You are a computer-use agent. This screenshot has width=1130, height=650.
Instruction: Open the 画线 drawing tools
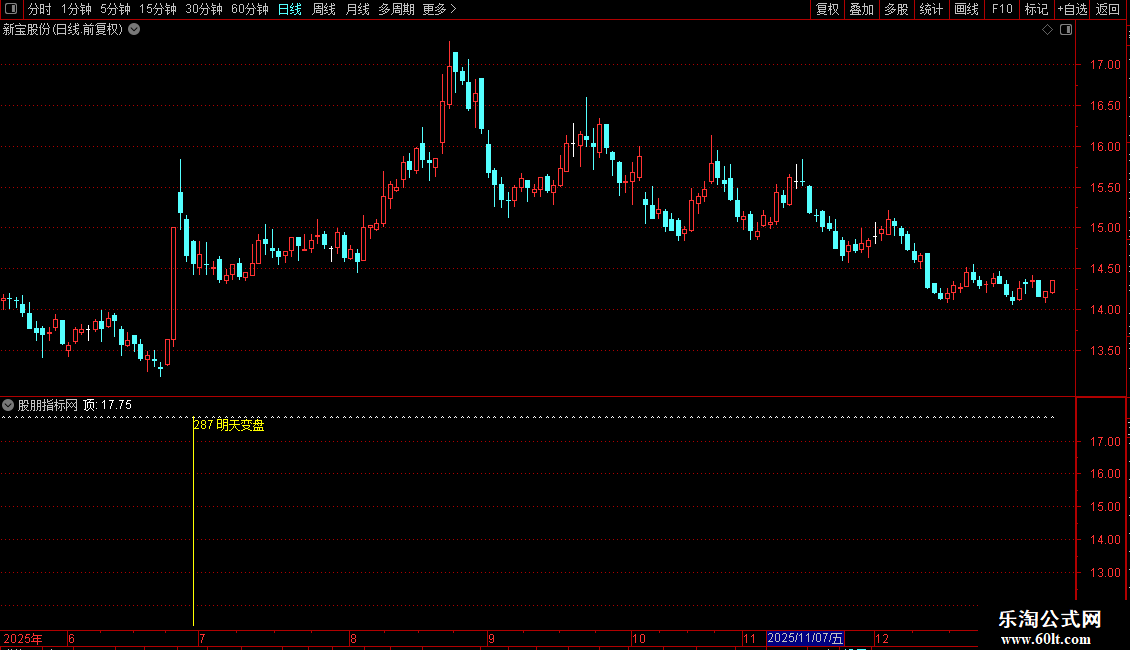(966, 9)
